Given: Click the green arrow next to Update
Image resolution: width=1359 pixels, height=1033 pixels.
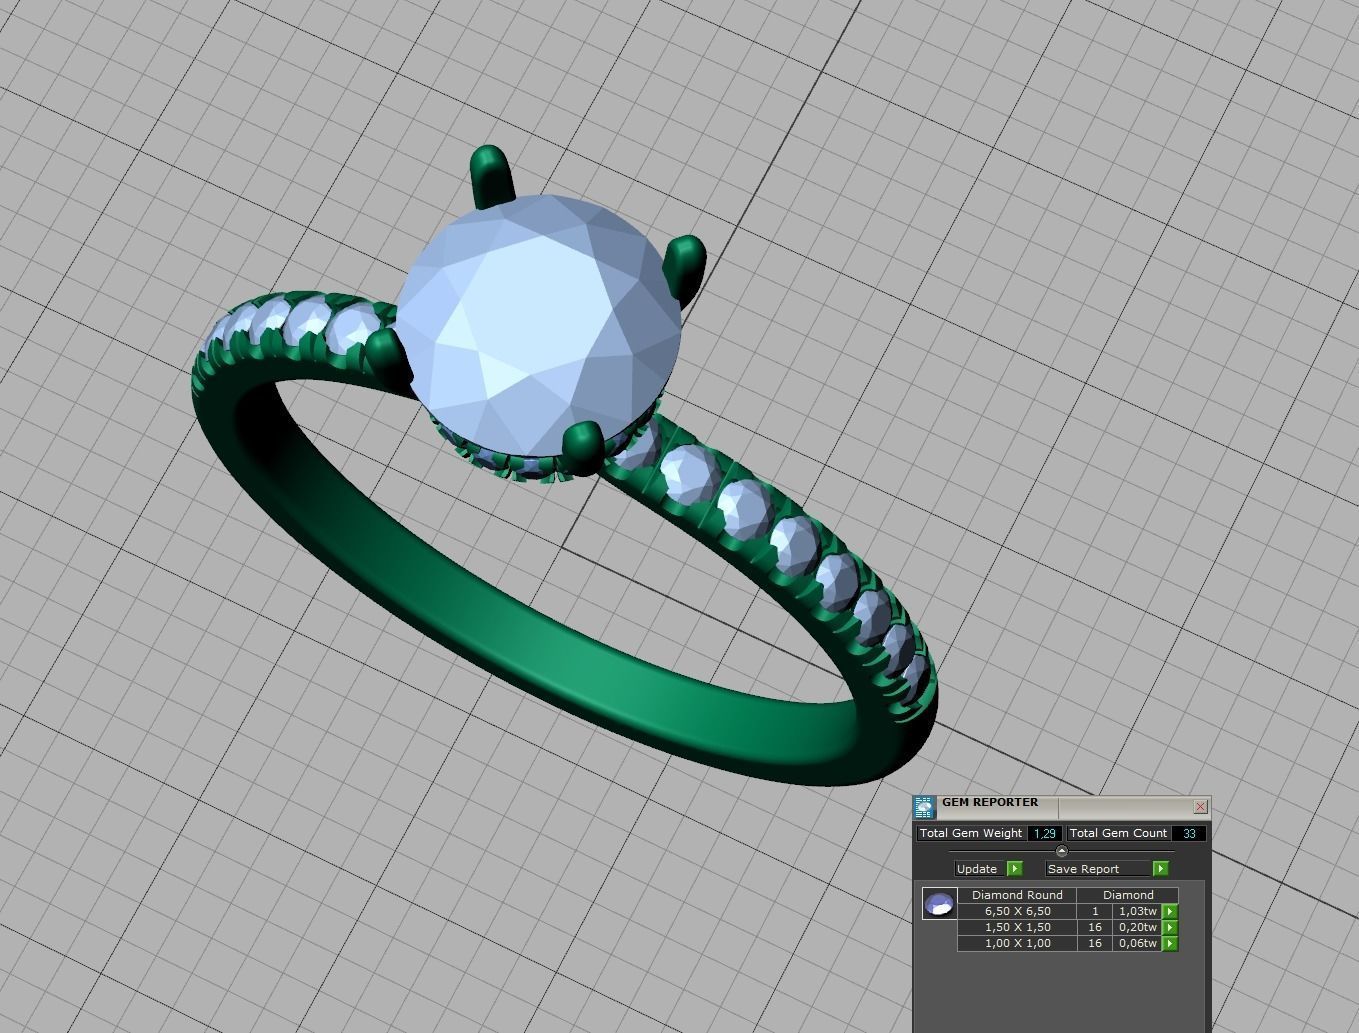Looking at the screenshot, I should pos(1015,869).
